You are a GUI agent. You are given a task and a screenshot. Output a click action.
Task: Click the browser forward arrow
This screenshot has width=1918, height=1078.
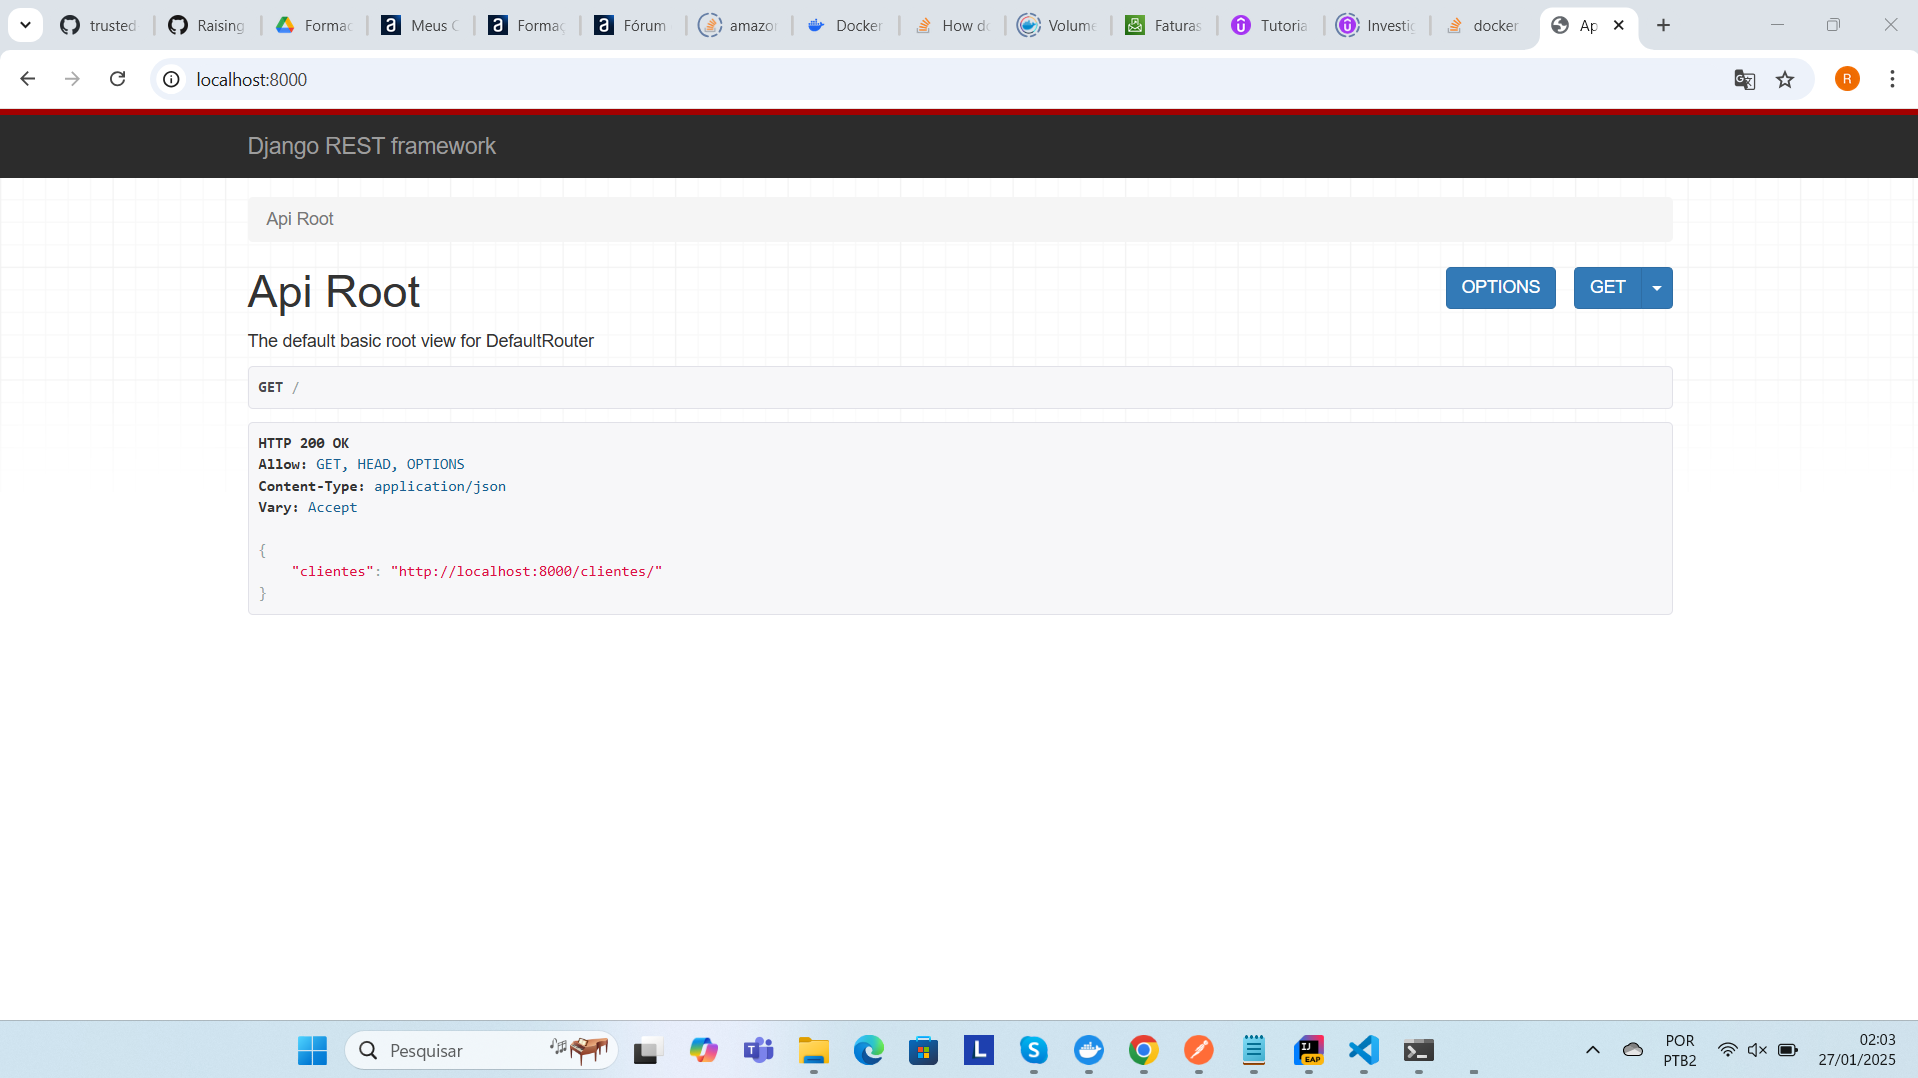pos(72,79)
